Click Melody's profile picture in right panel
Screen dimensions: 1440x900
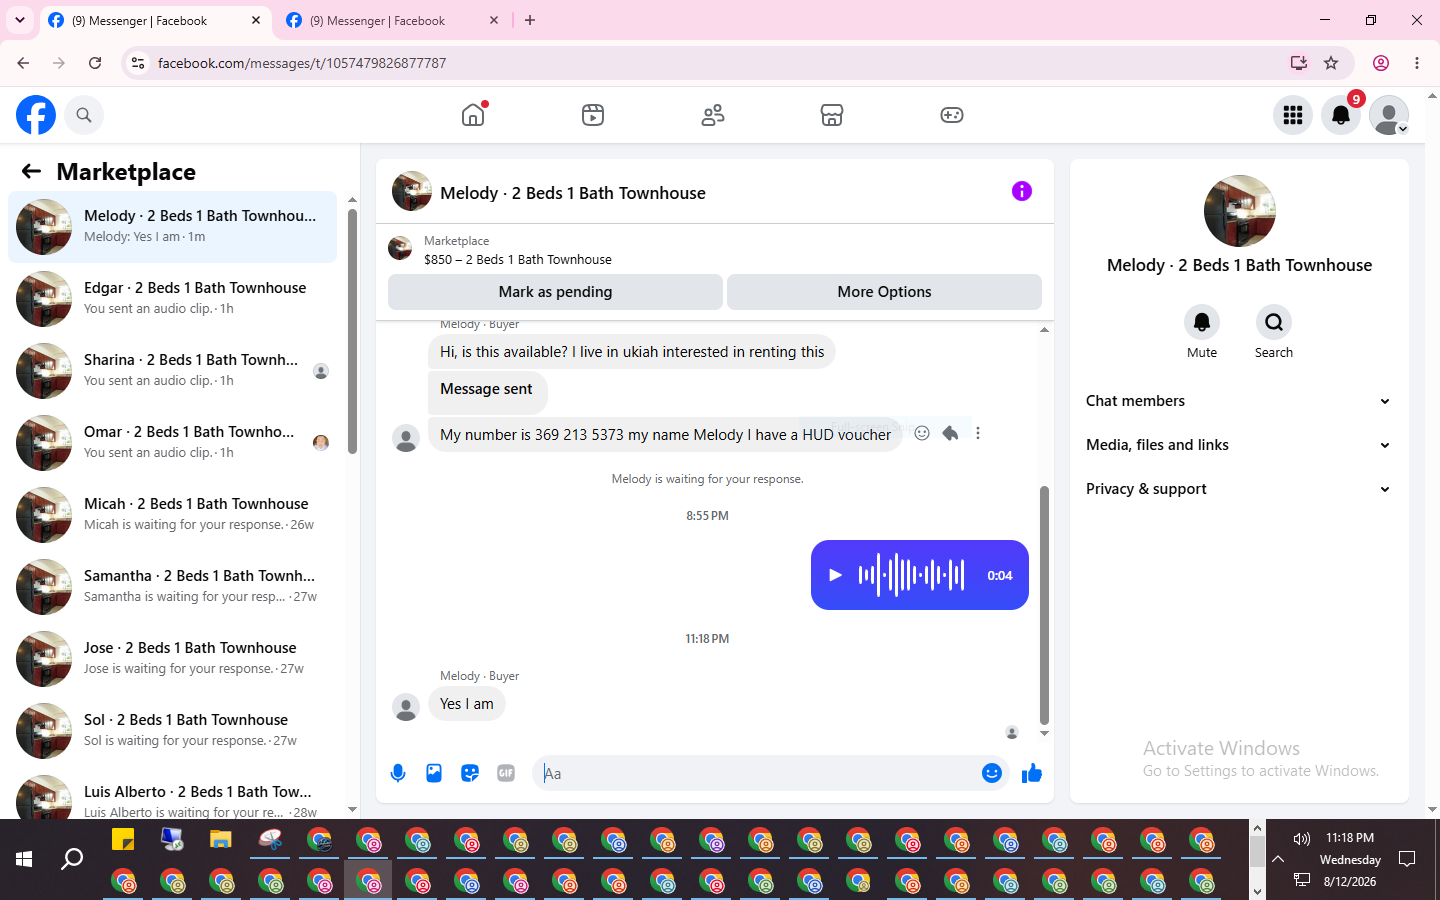click(x=1239, y=211)
